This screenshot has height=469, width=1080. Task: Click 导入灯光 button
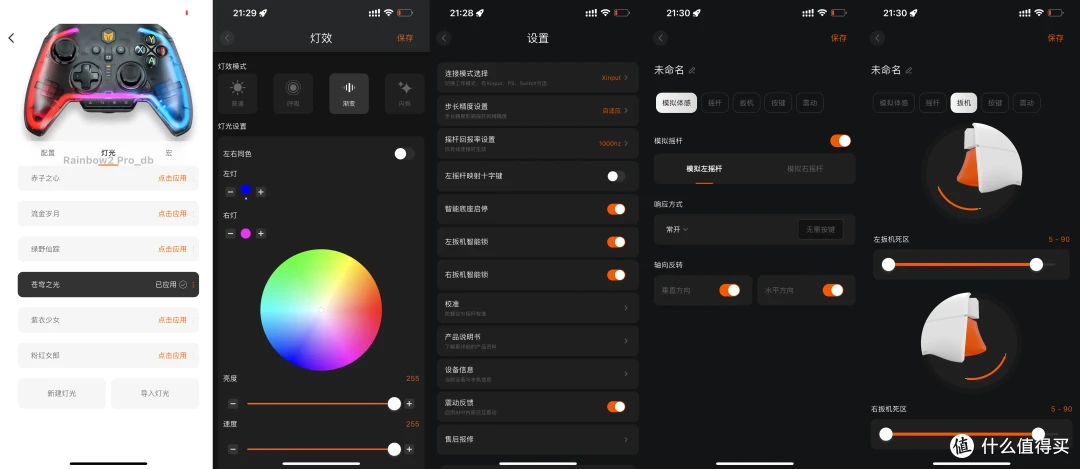coord(155,393)
